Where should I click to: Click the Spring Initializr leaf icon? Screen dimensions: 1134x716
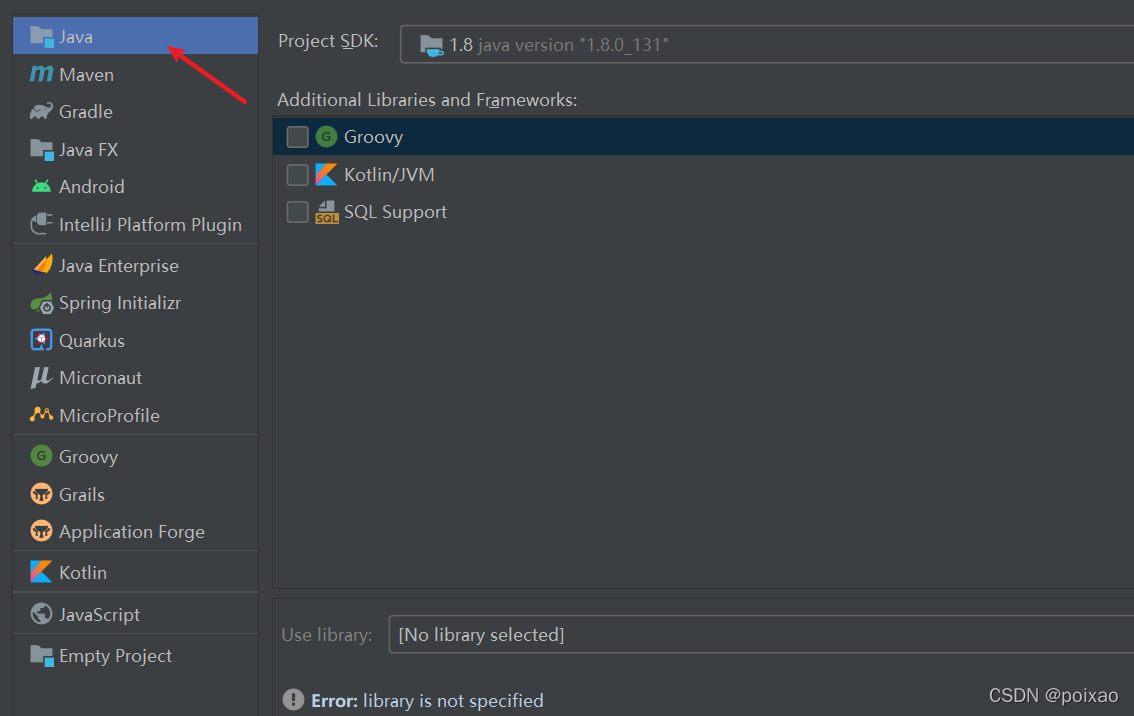[41, 303]
